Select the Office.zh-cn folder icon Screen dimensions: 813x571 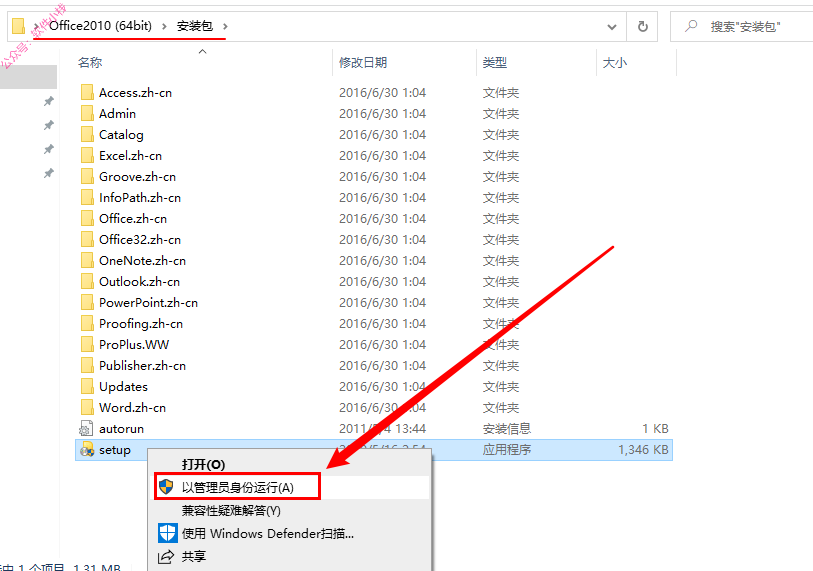pos(87,218)
